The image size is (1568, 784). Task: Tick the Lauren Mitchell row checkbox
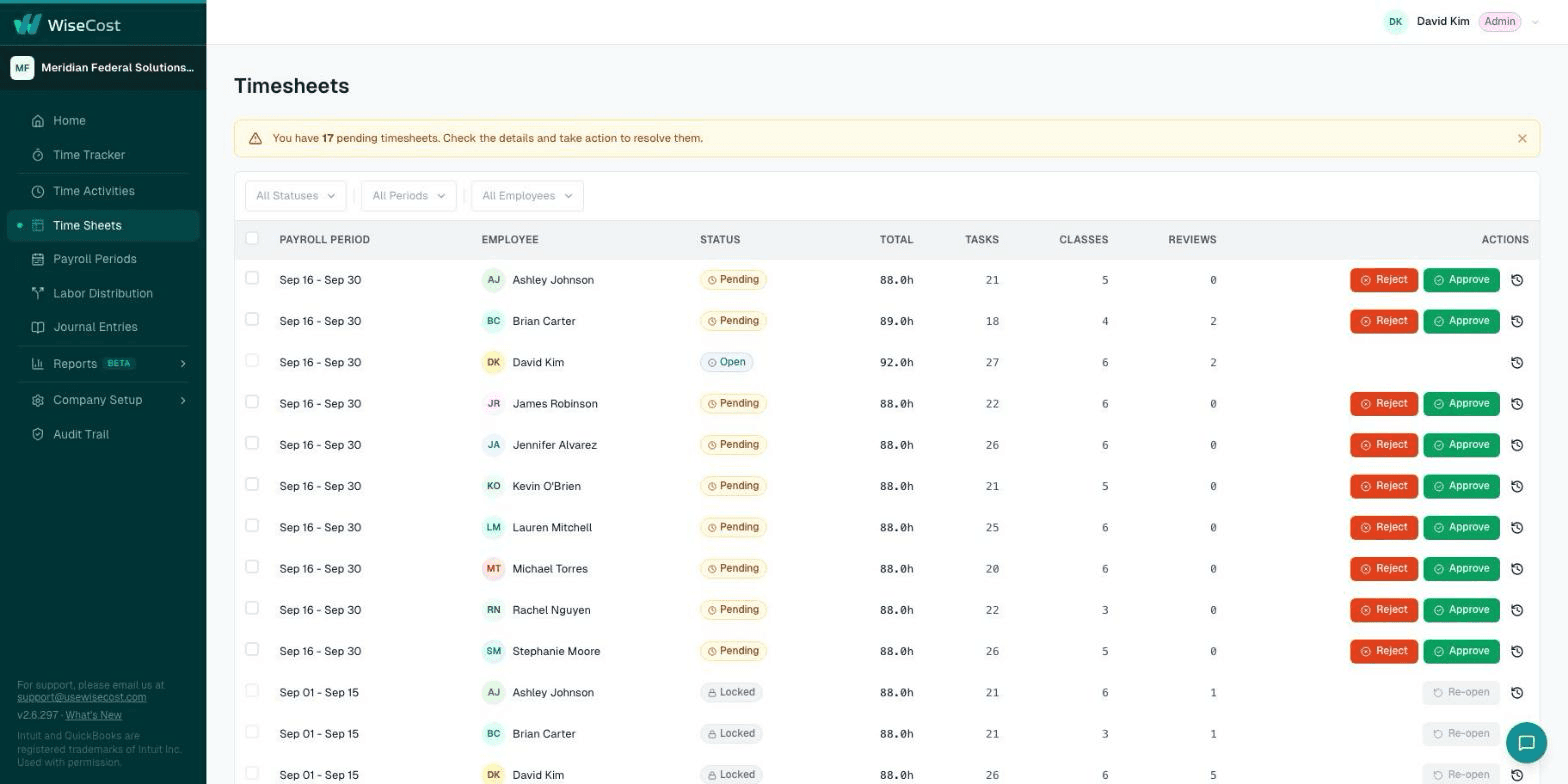pyautogui.click(x=252, y=526)
